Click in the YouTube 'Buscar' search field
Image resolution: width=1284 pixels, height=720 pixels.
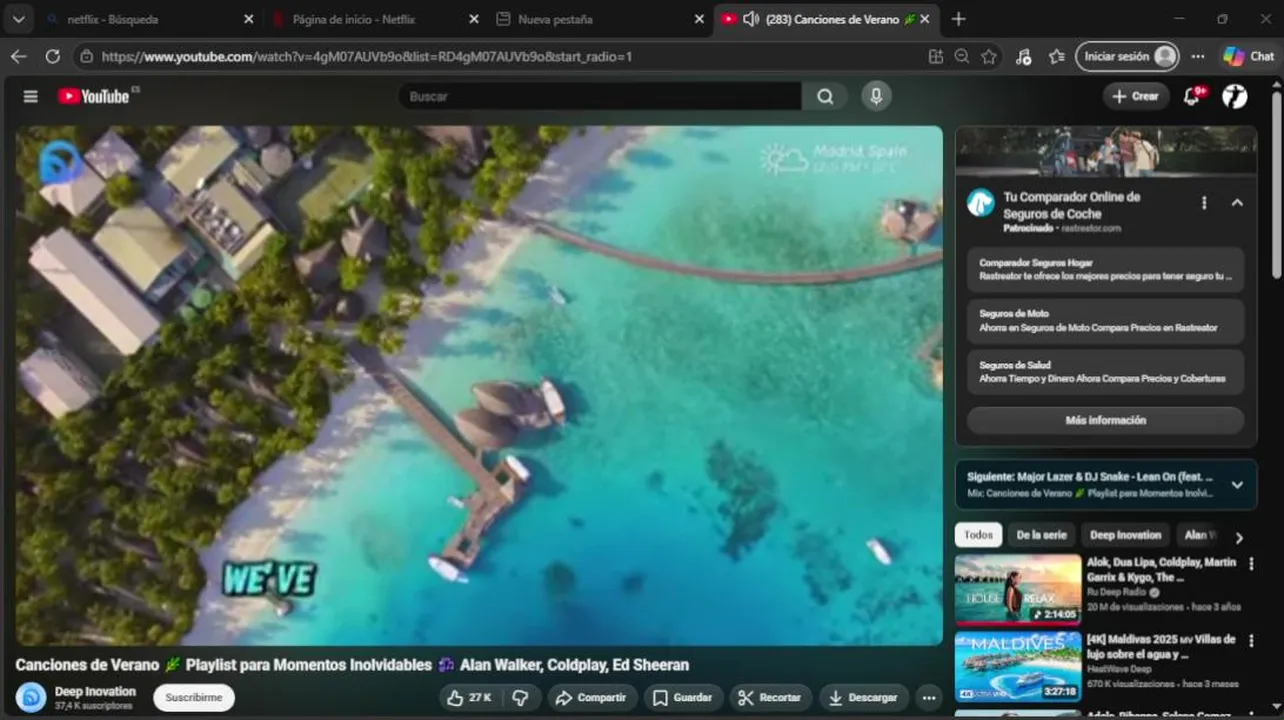click(600, 96)
